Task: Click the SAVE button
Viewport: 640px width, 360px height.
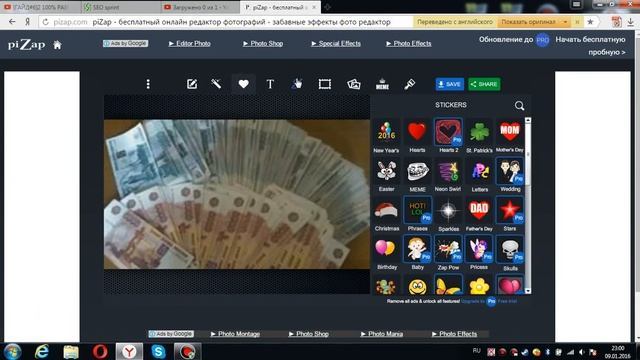Action: 449,84
